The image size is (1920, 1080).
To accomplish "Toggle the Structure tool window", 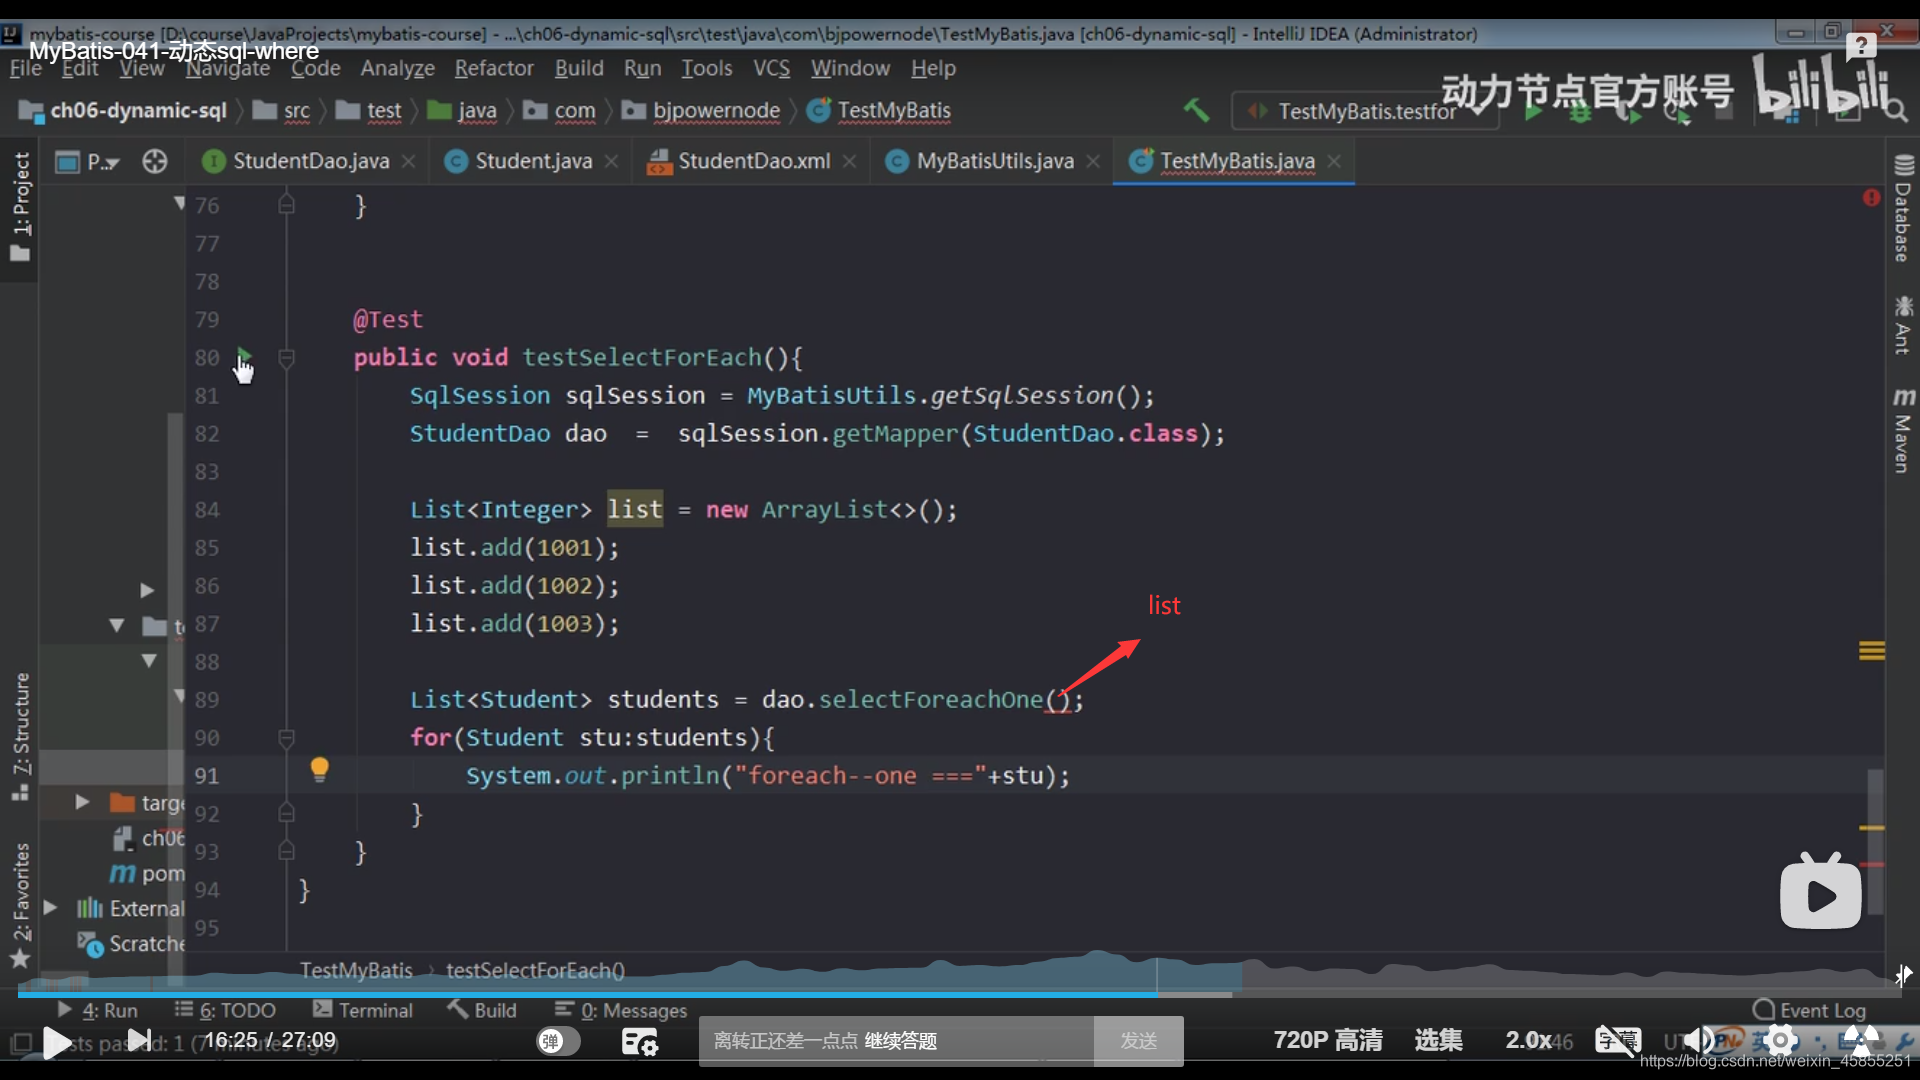I will (x=20, y=736).
